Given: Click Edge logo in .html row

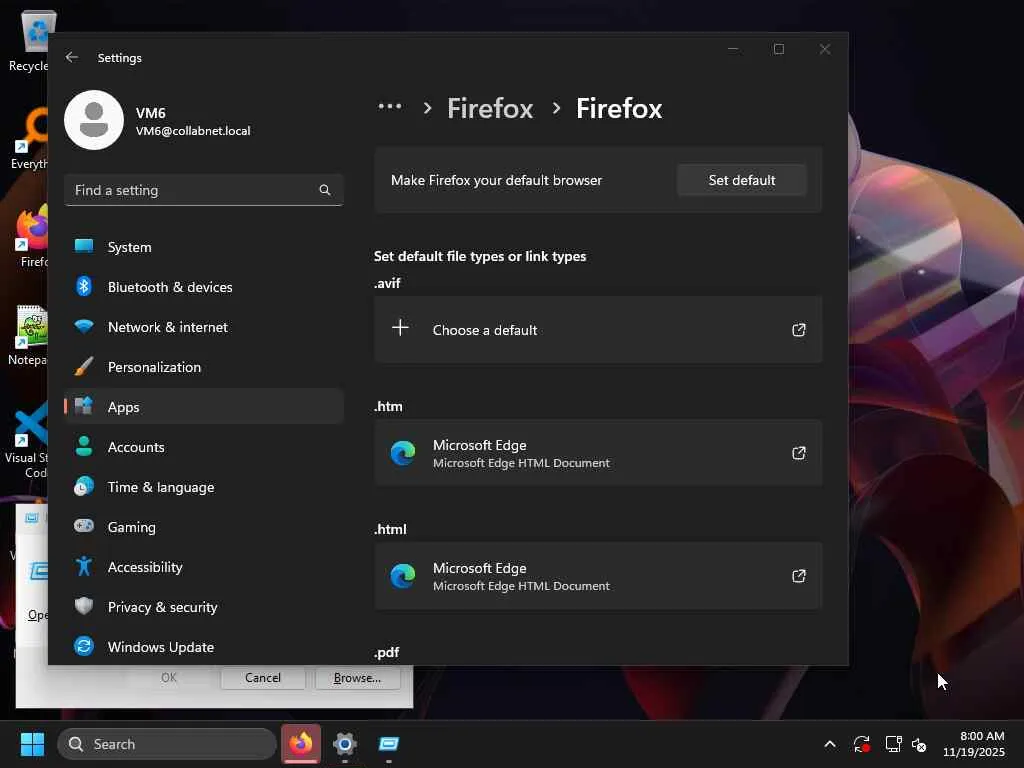Looking at the screenshot, I should (403, 576).
